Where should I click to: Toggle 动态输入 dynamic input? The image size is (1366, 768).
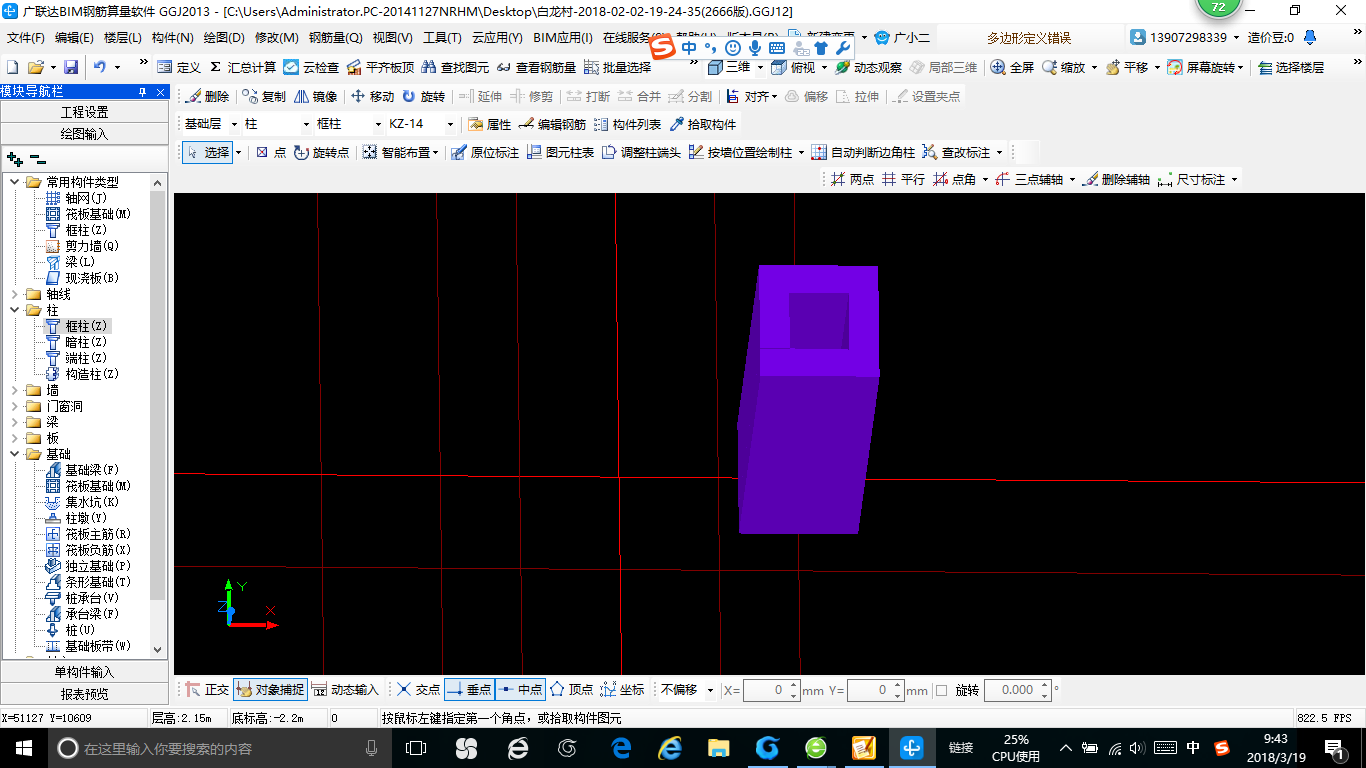(345, 689)
